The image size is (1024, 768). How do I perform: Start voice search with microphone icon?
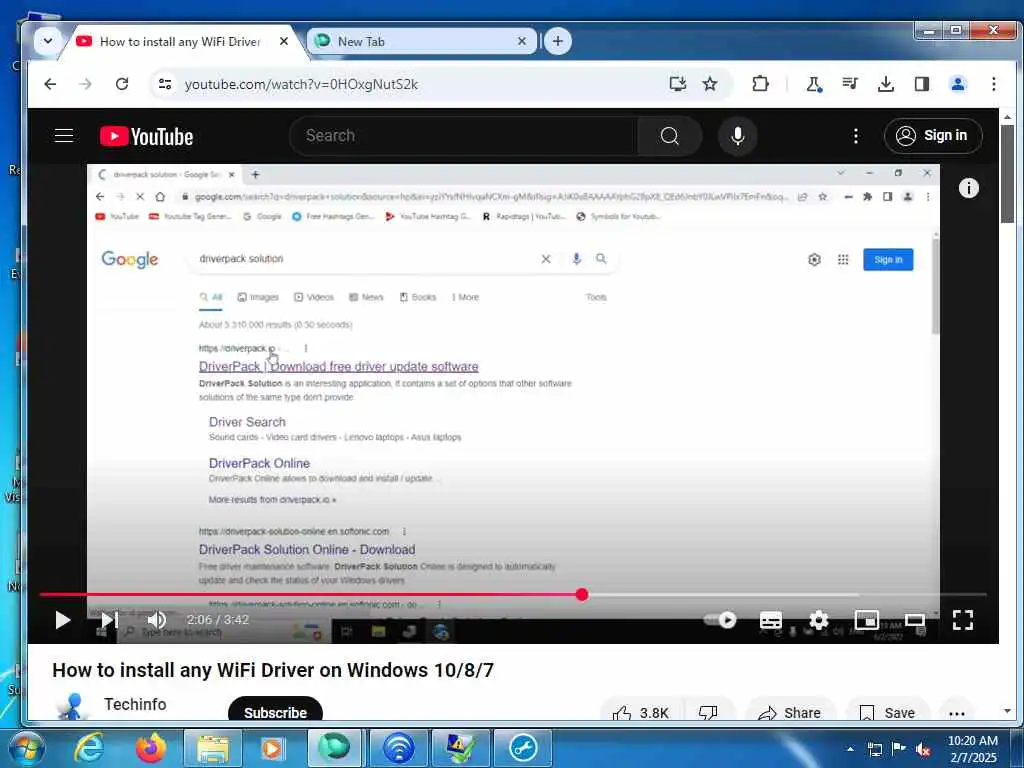(737, 136)
